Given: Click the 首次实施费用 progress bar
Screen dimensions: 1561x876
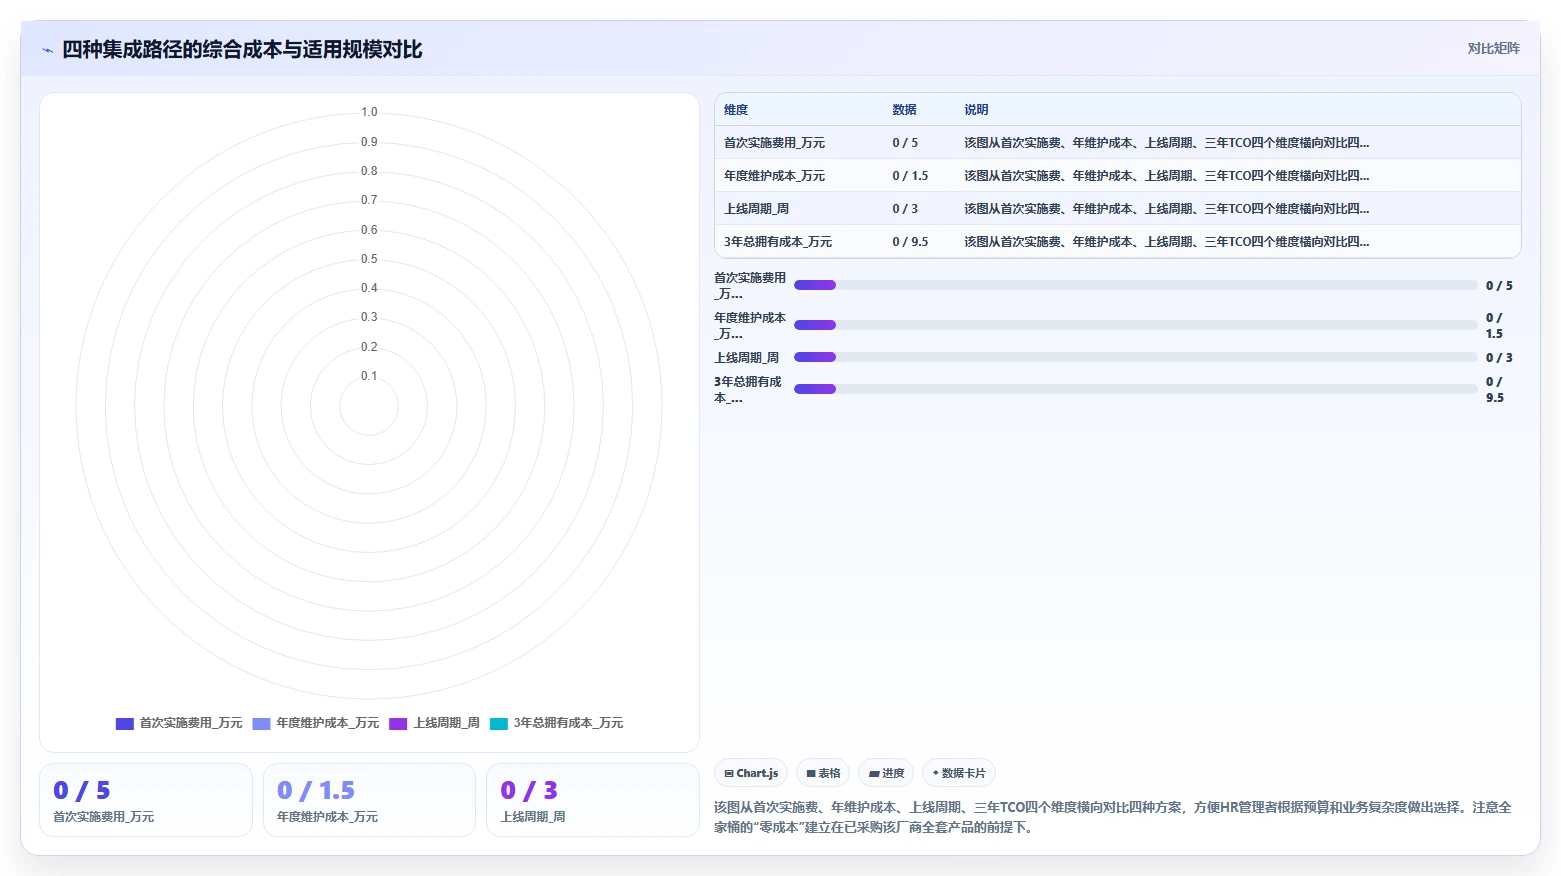Looking at the screenshot, I should pyautogui.click(x=1135, y=285).
